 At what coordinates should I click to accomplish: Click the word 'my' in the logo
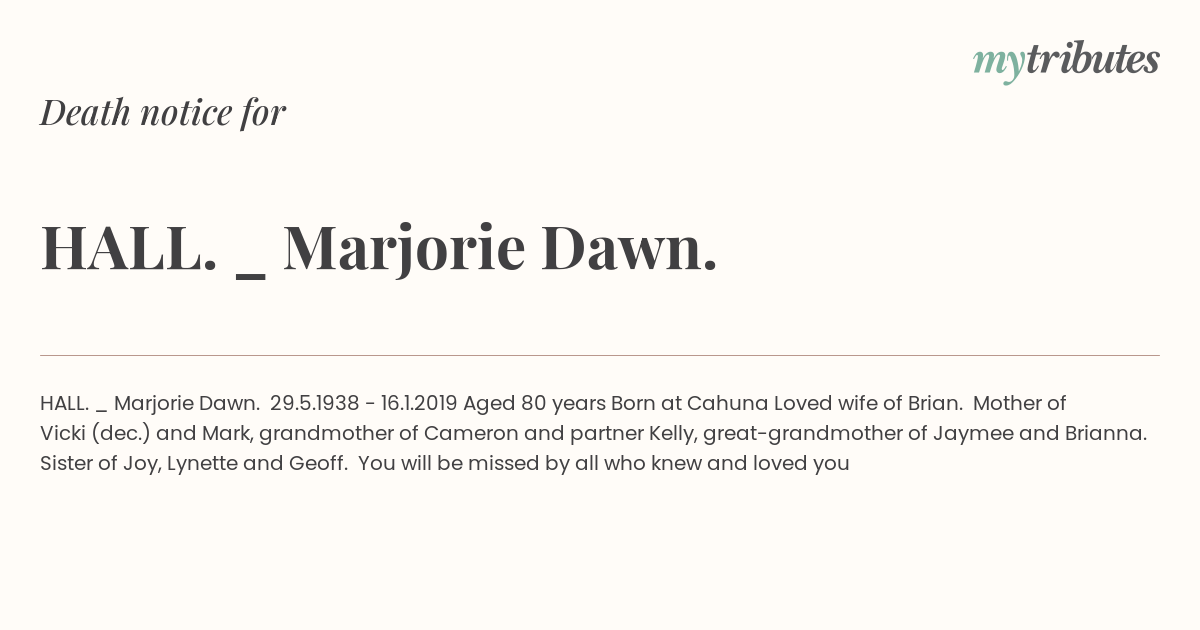pyautogui.click(x=998, y=63)
